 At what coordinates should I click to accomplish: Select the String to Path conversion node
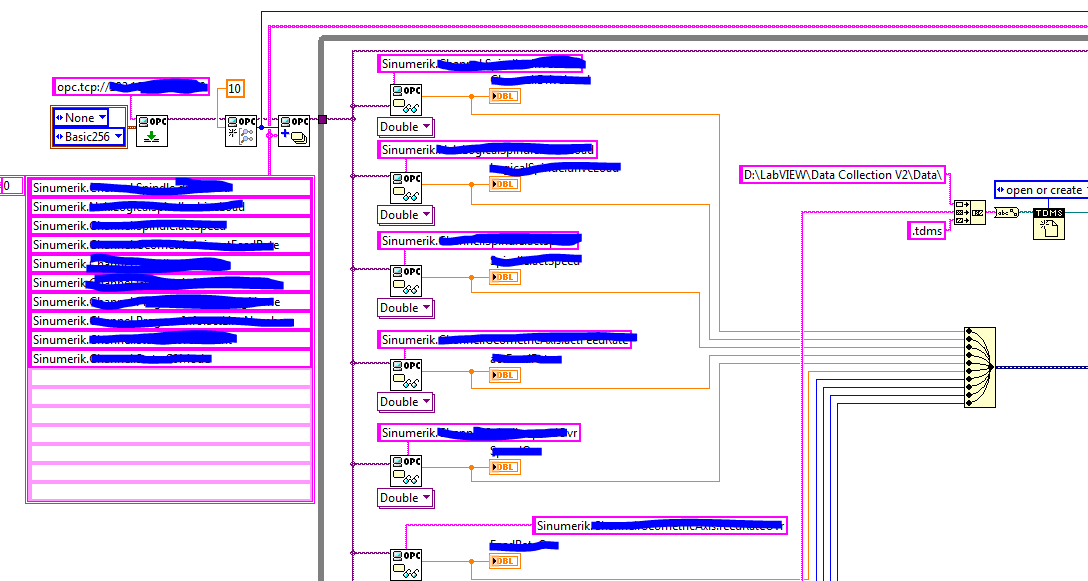(1006, 212)
